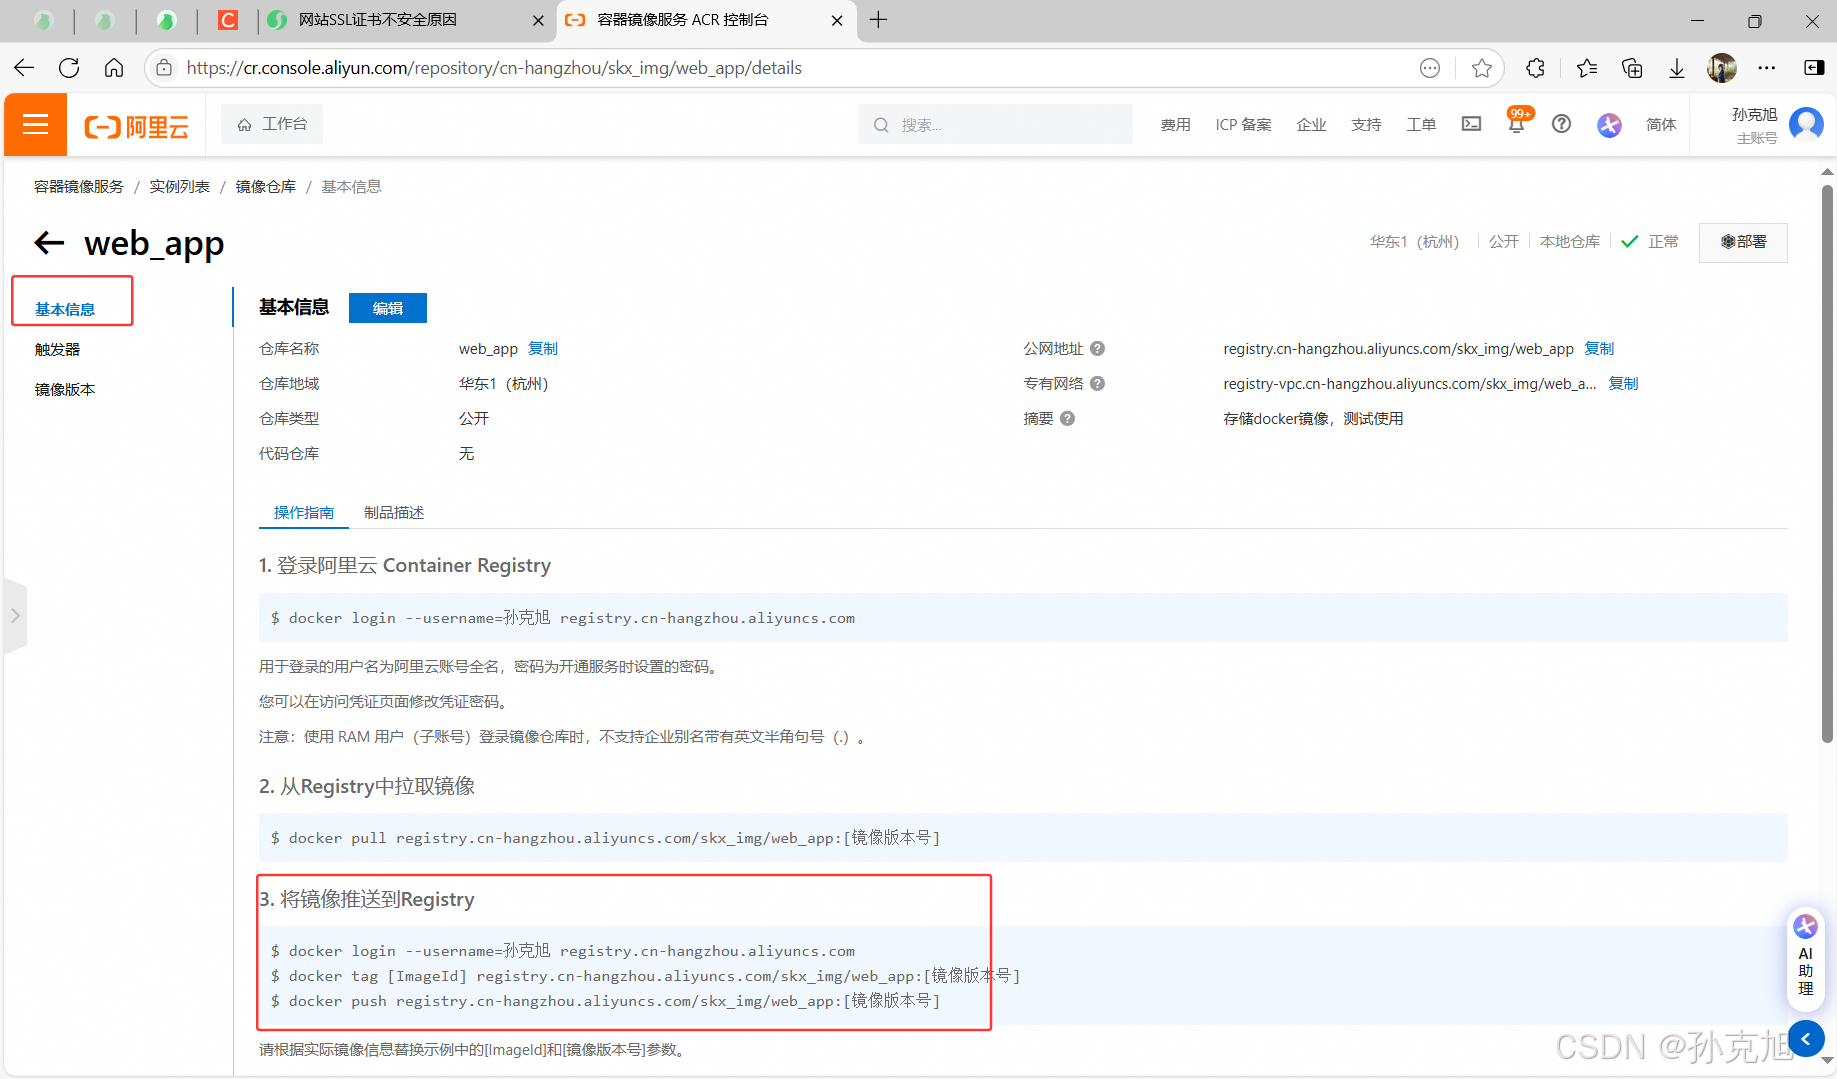Open browser favorites list icon
This screenshot has width=1837, height=1079.
[x=1586, y=68]
